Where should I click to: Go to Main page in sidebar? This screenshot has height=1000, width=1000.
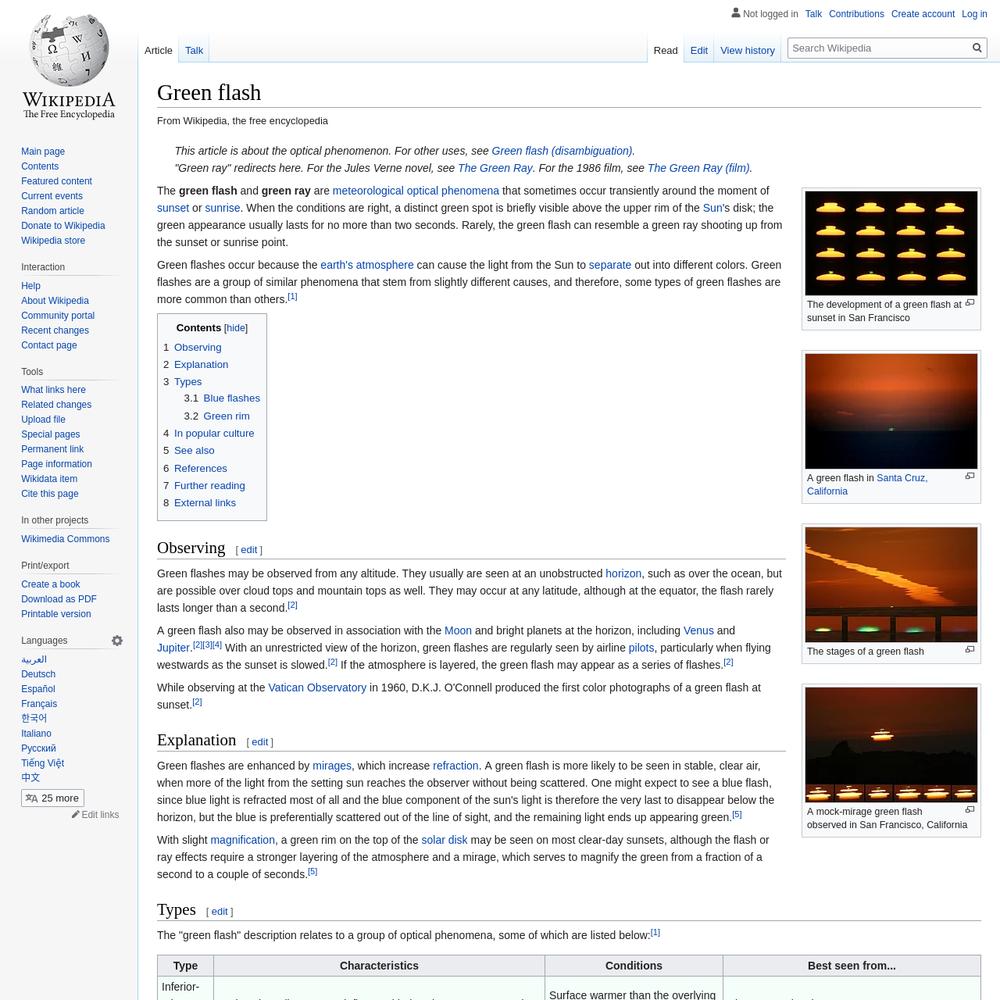click(43, 151)
